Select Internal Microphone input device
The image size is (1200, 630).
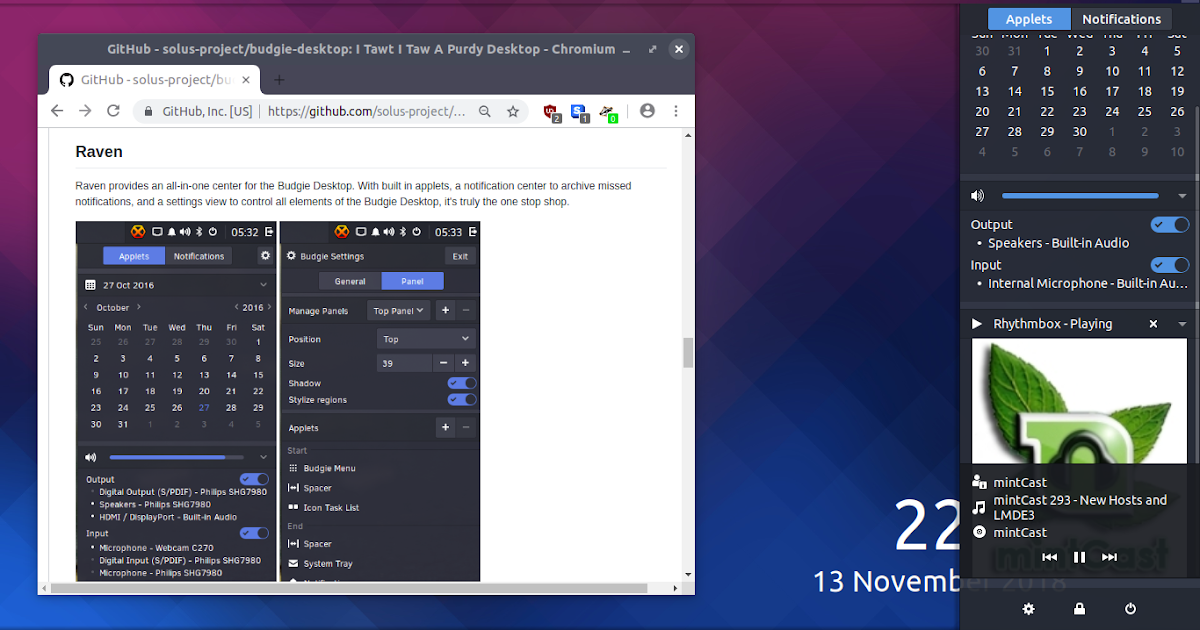point(1087,283)
